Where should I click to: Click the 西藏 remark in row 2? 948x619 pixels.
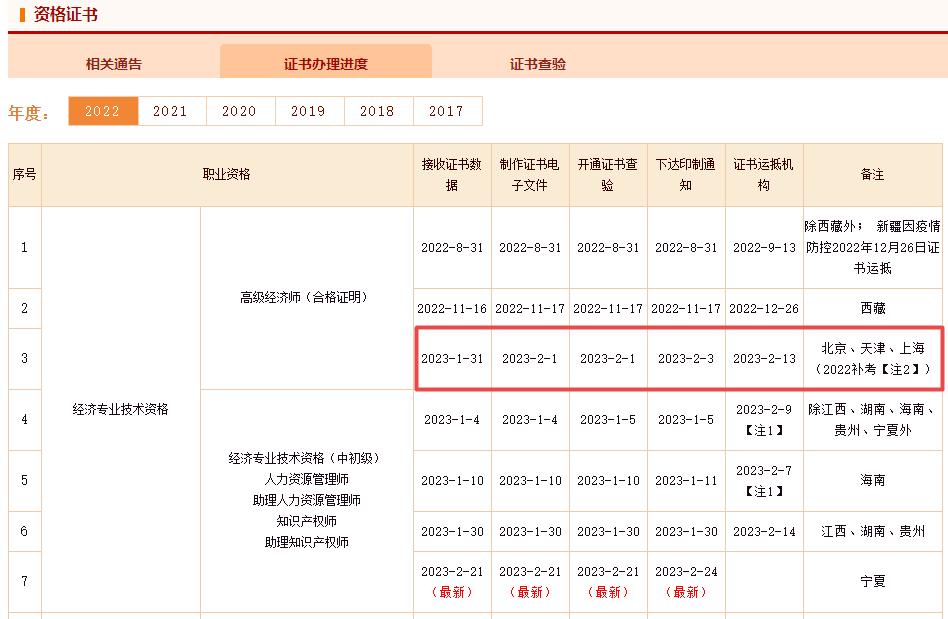[x=872, y=308]
